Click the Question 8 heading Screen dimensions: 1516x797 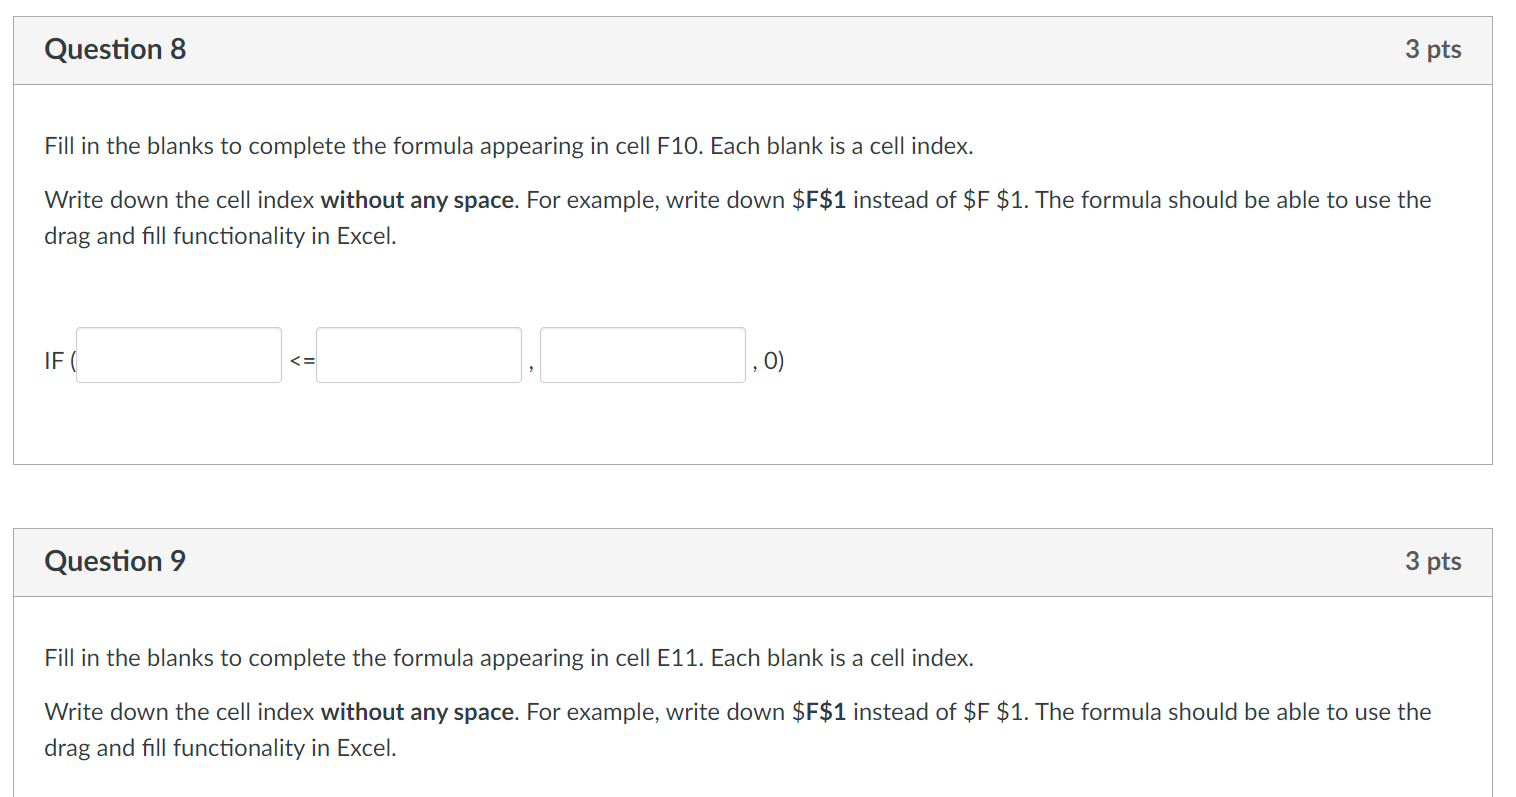(x=115, y=49)
